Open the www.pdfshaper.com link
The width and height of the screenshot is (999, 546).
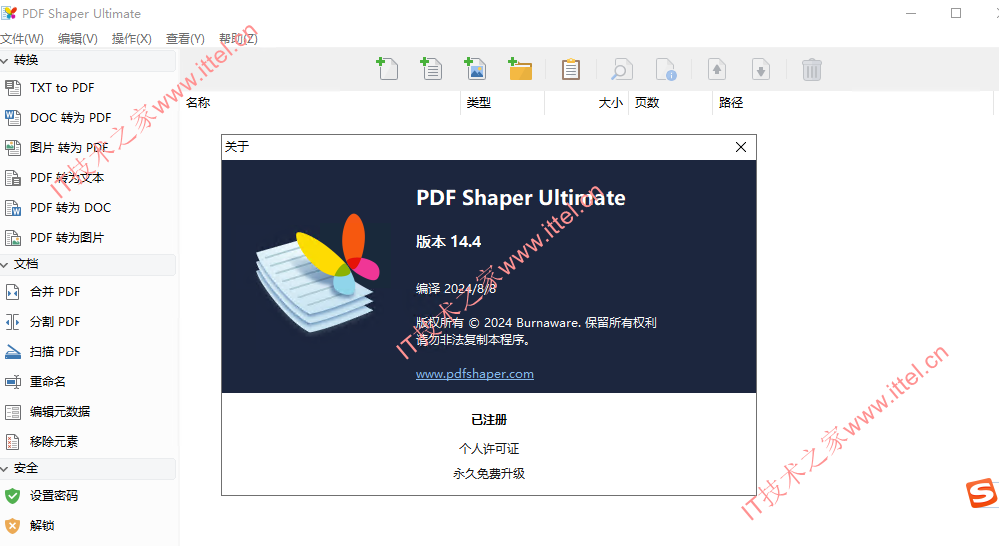[475, 374]
